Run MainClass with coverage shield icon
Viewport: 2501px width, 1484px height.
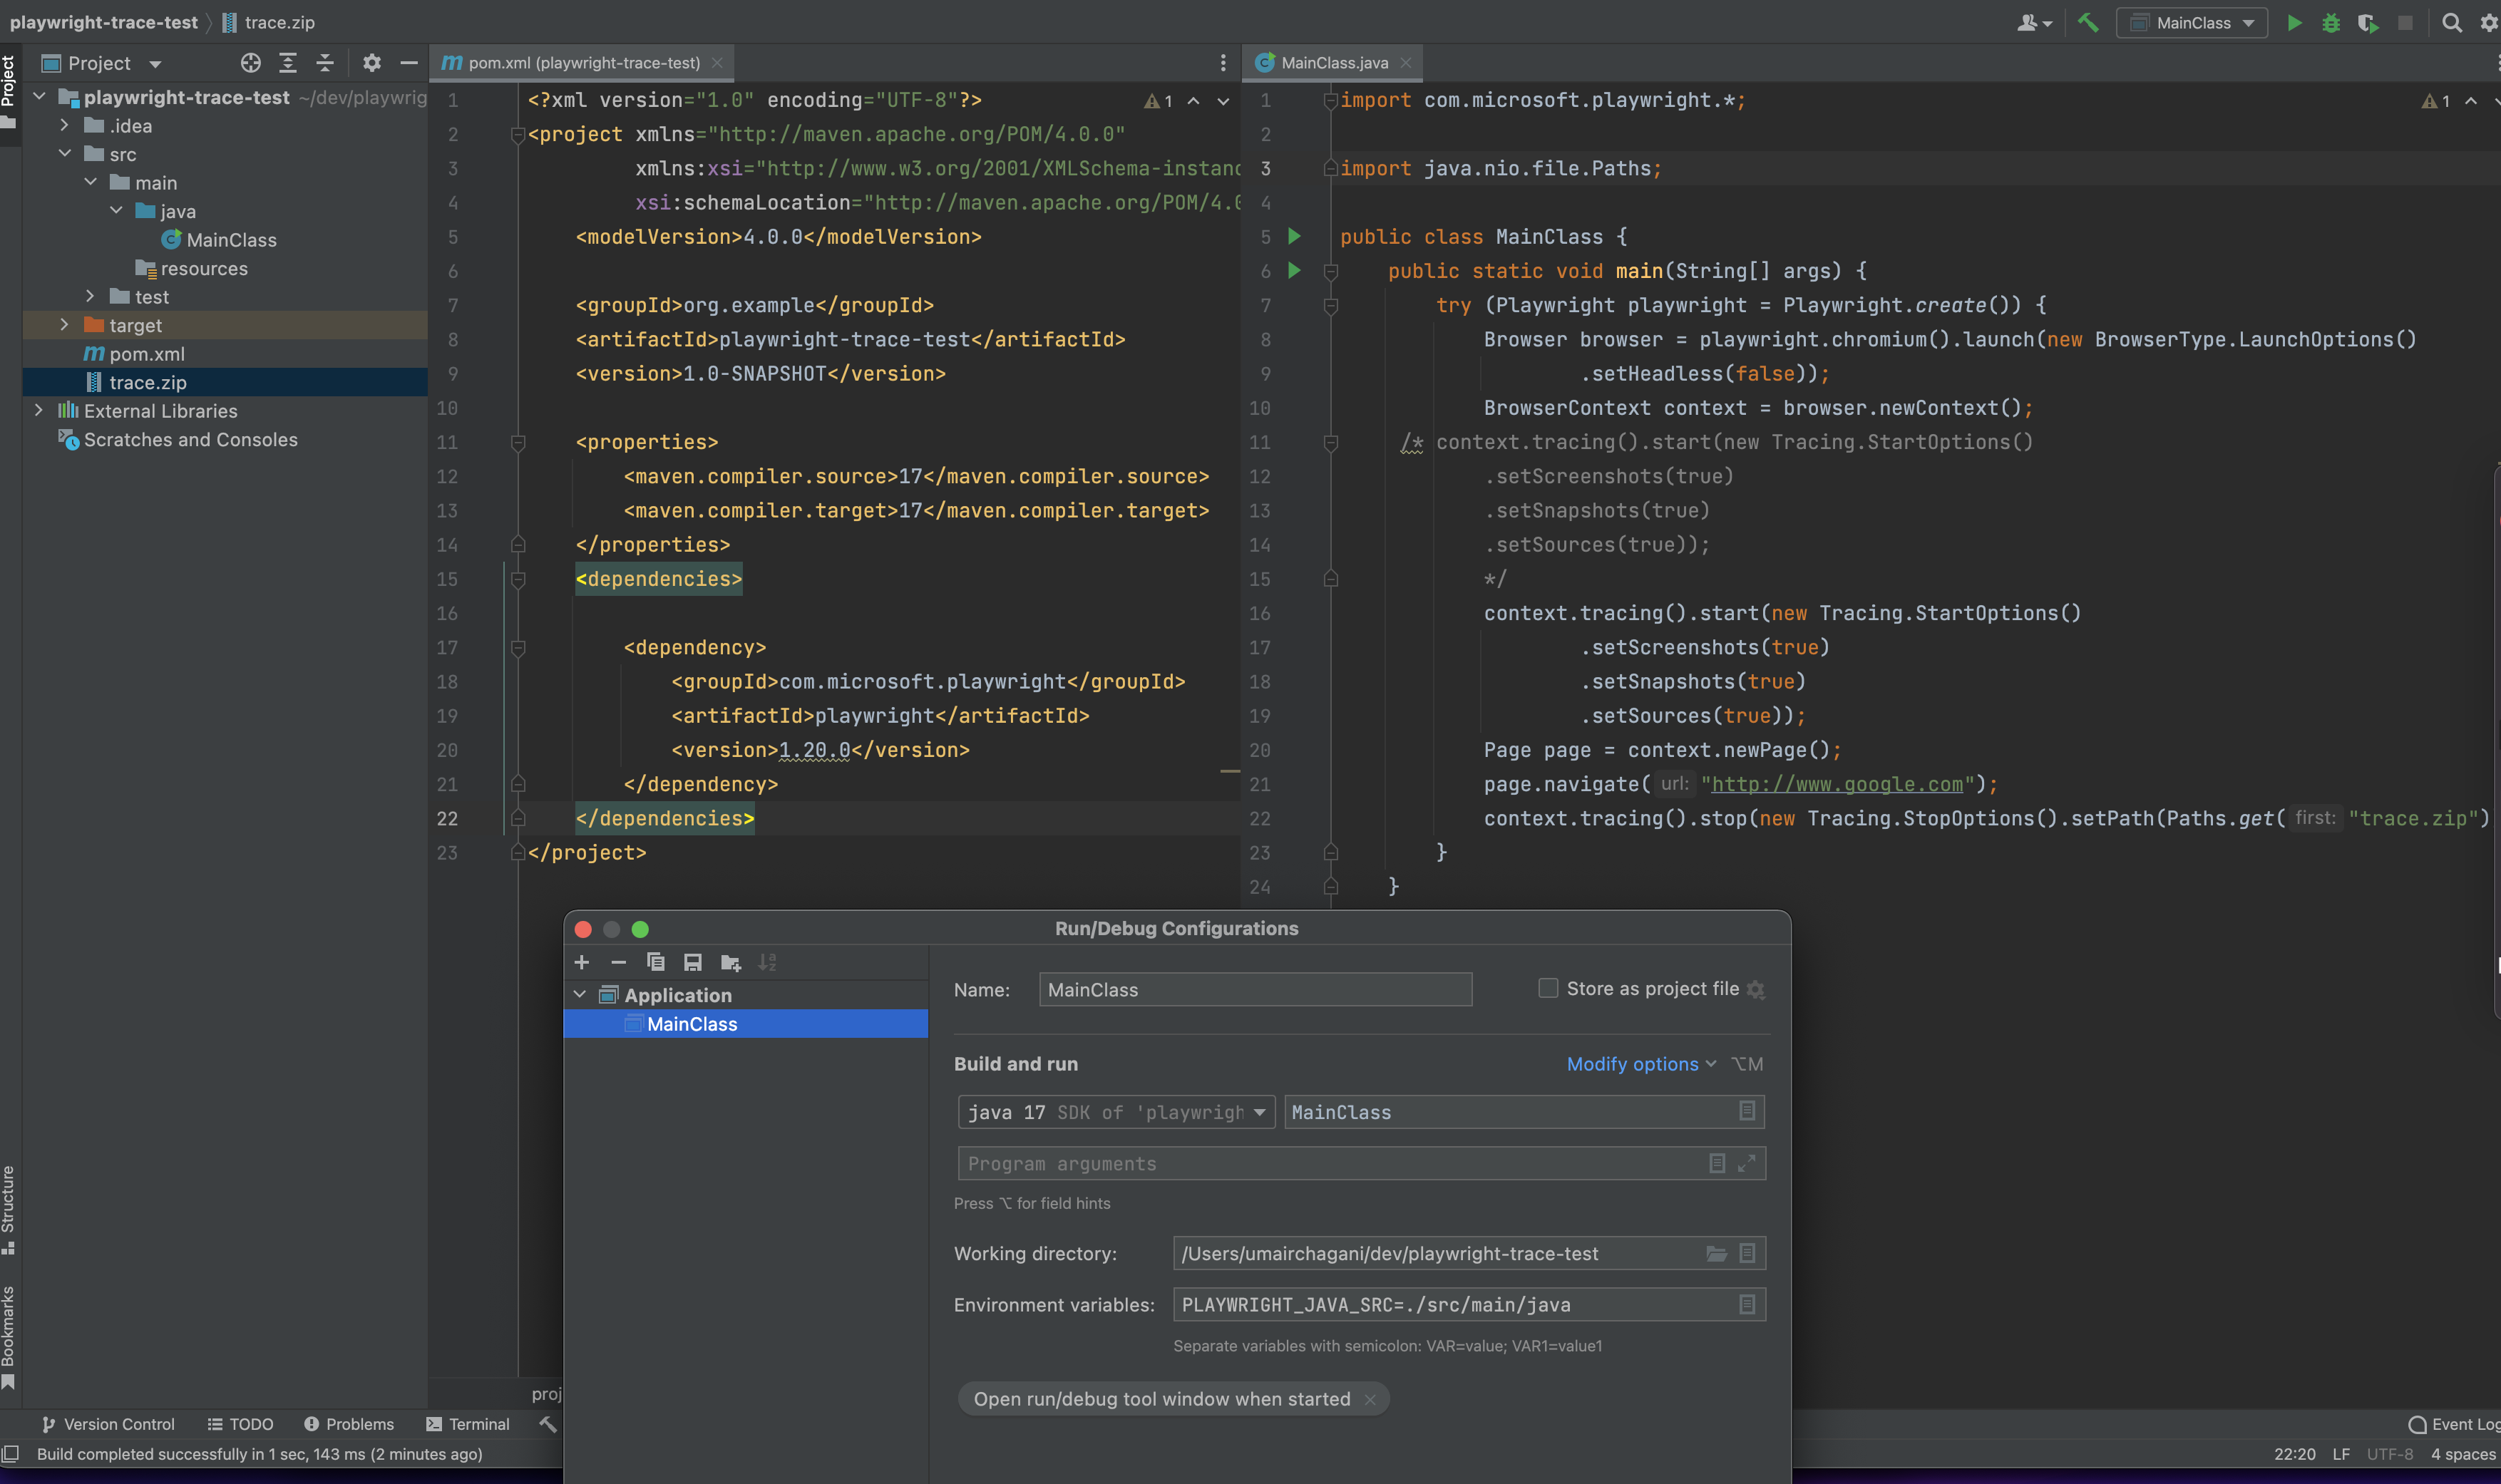[x=2369, y=22]
